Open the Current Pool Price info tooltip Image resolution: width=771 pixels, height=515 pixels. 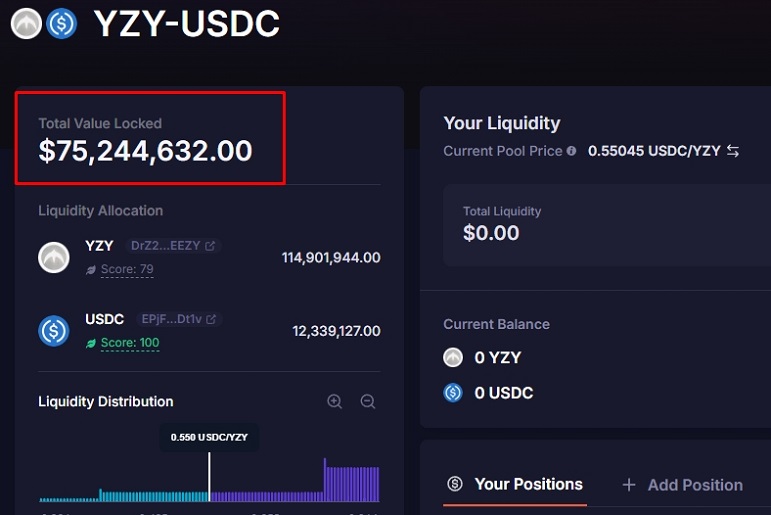coord(571,151)
